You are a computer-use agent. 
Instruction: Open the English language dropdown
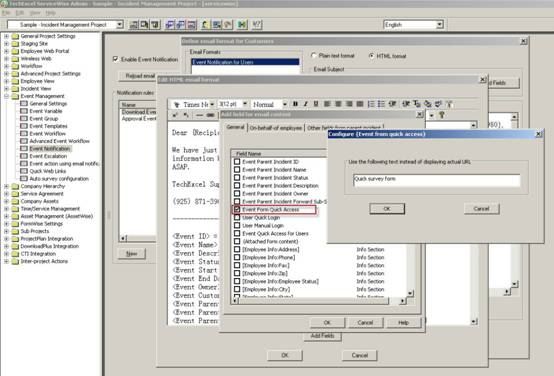[x=440, y=25]
